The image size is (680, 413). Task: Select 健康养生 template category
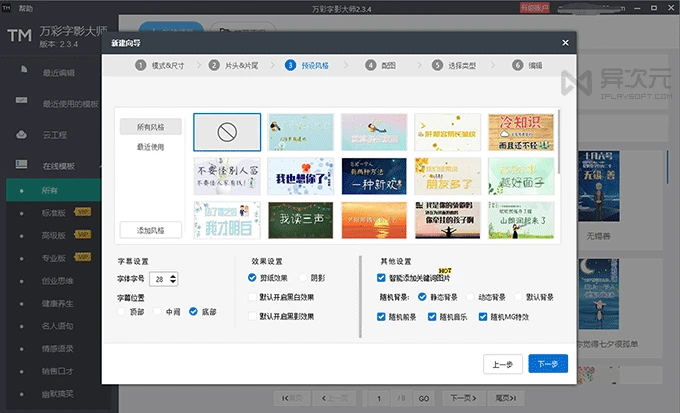coord(57,303)
